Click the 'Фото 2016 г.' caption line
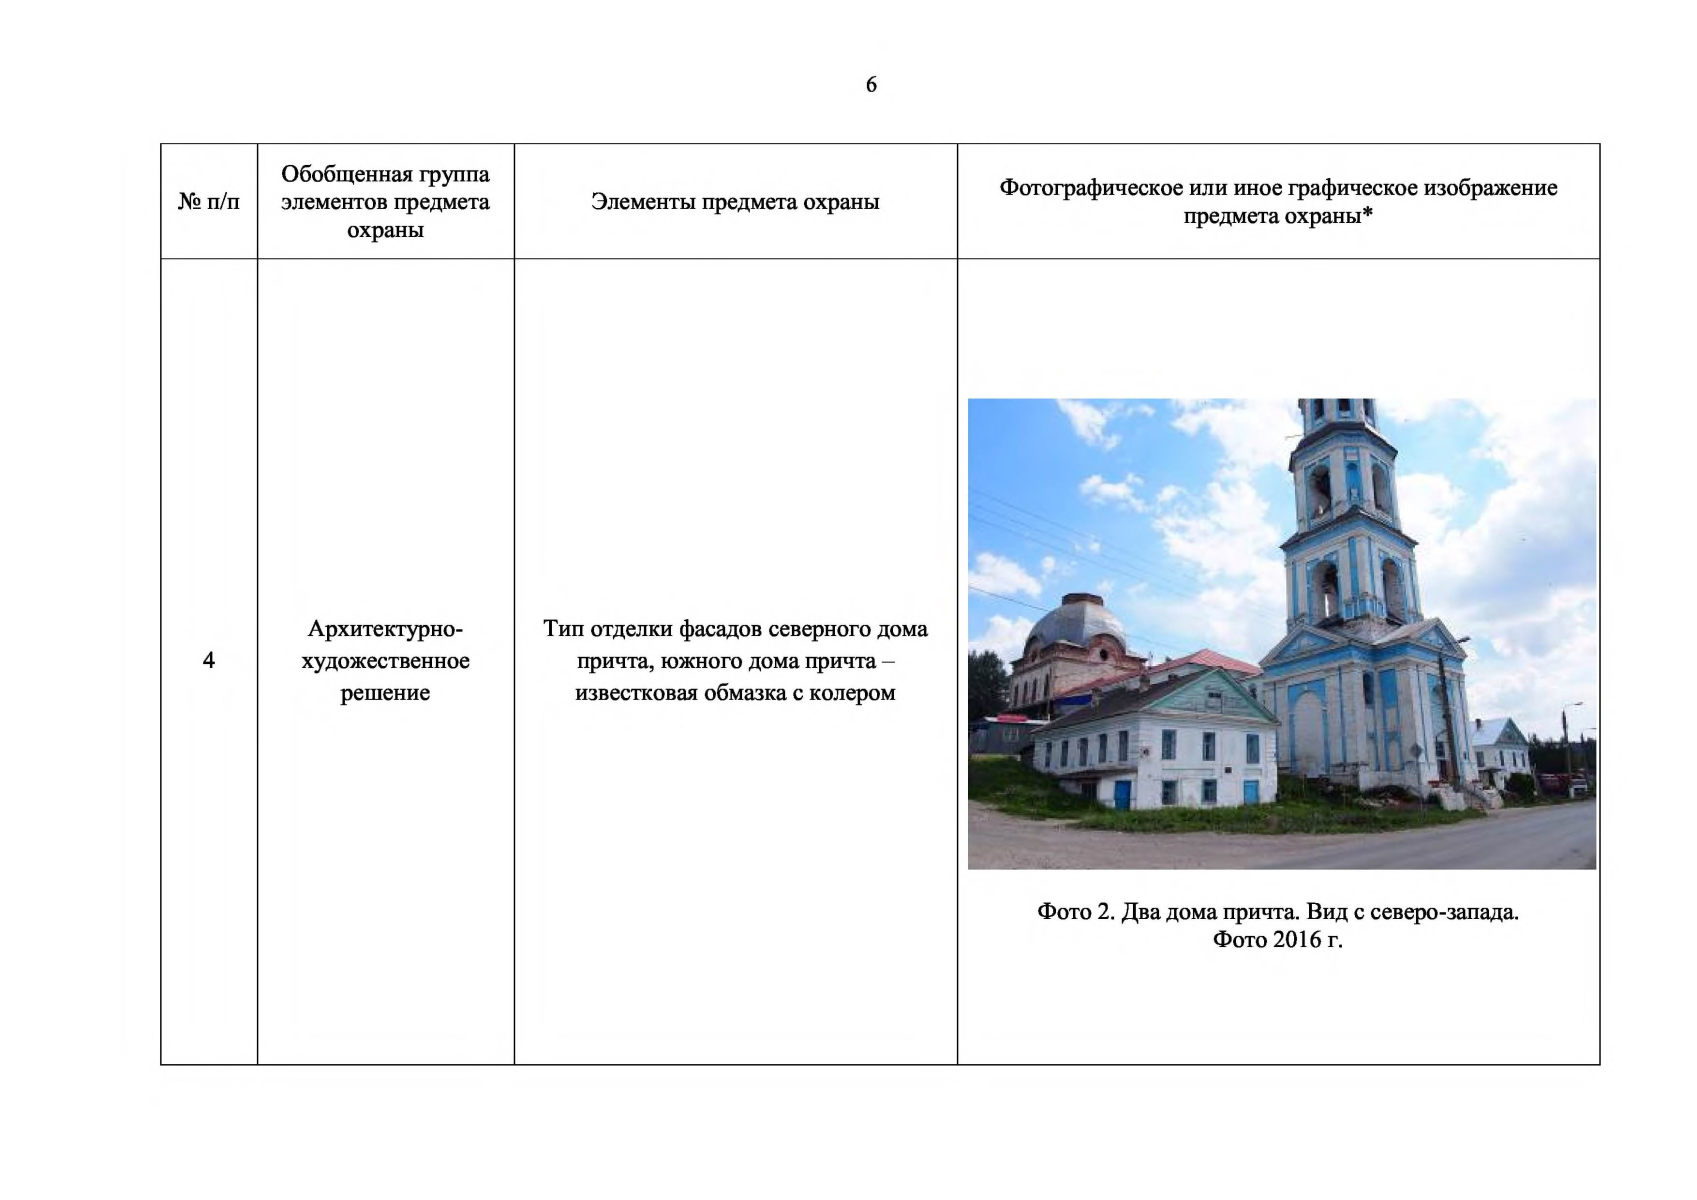This screenshot has height=1200, width=1697. tap(1277, 940)
